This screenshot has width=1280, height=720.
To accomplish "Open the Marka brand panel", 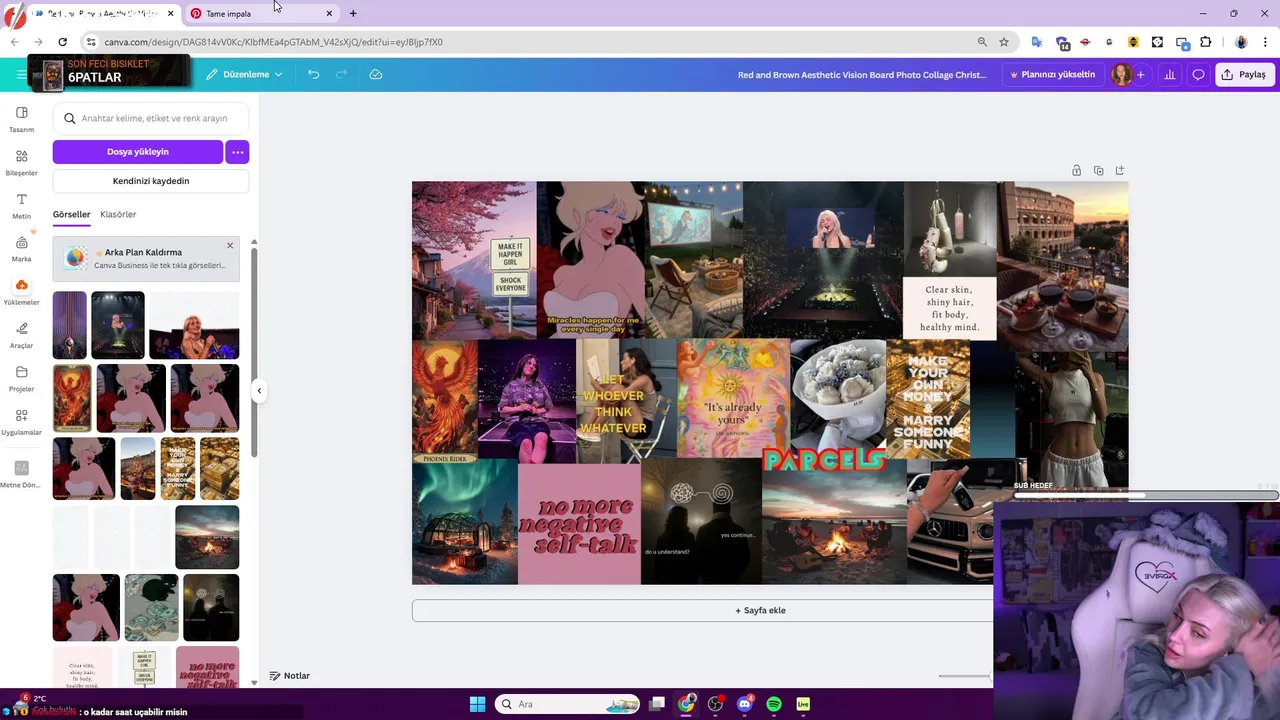I will coord(21,249).
